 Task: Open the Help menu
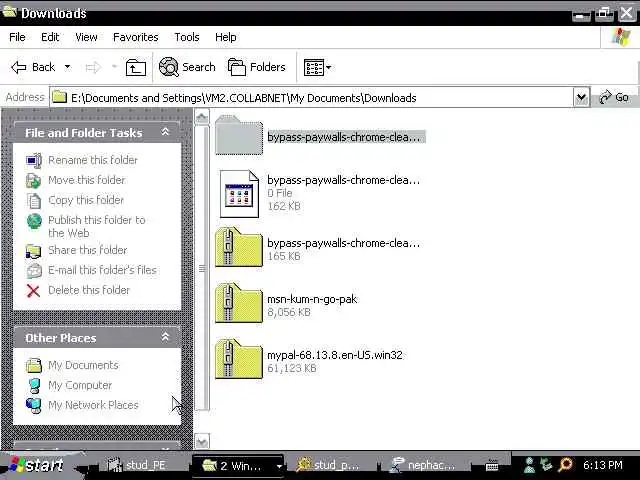pyautogui.click(x=226, y=37)
